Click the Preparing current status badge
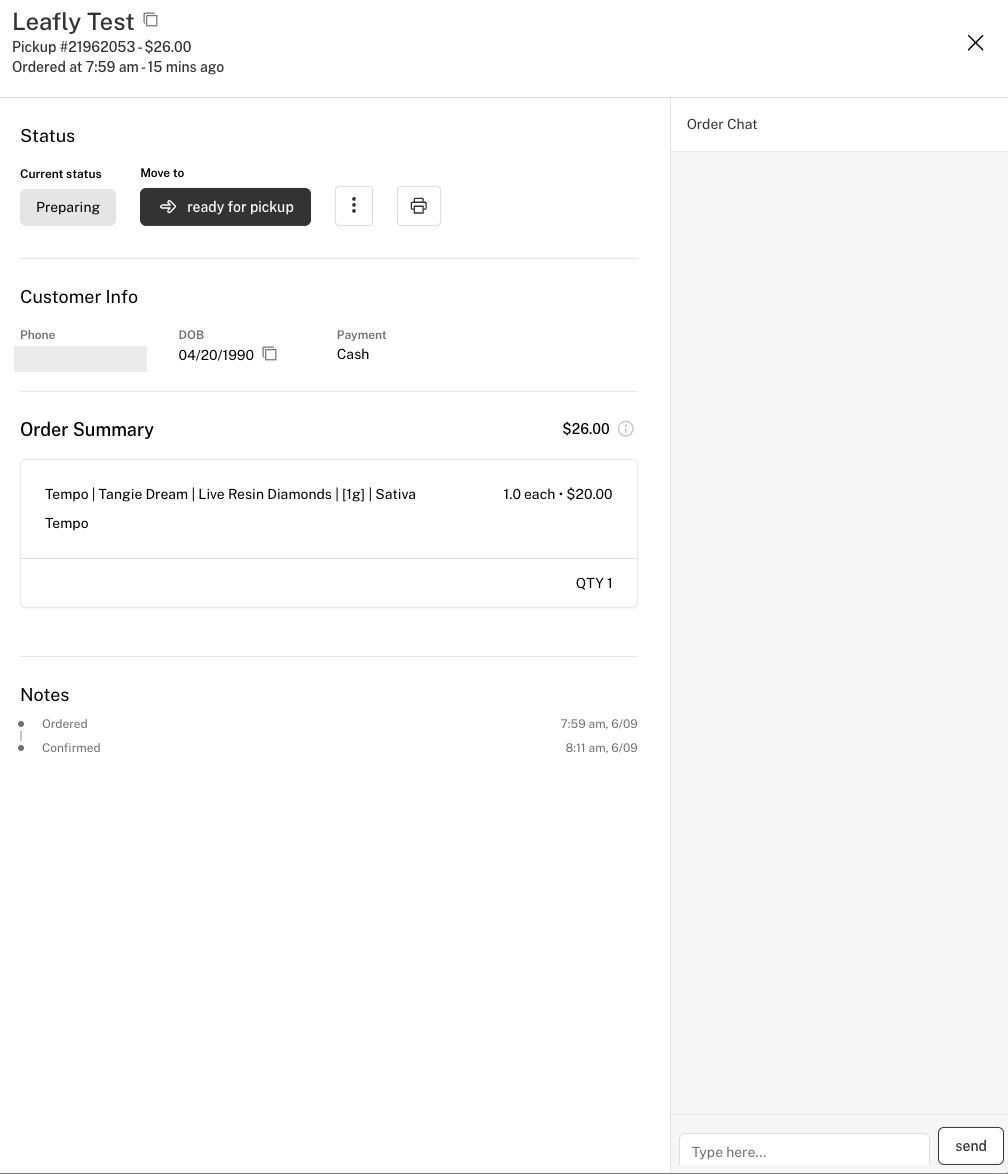Screen dimensions: 1008x1174 point(68,207)
